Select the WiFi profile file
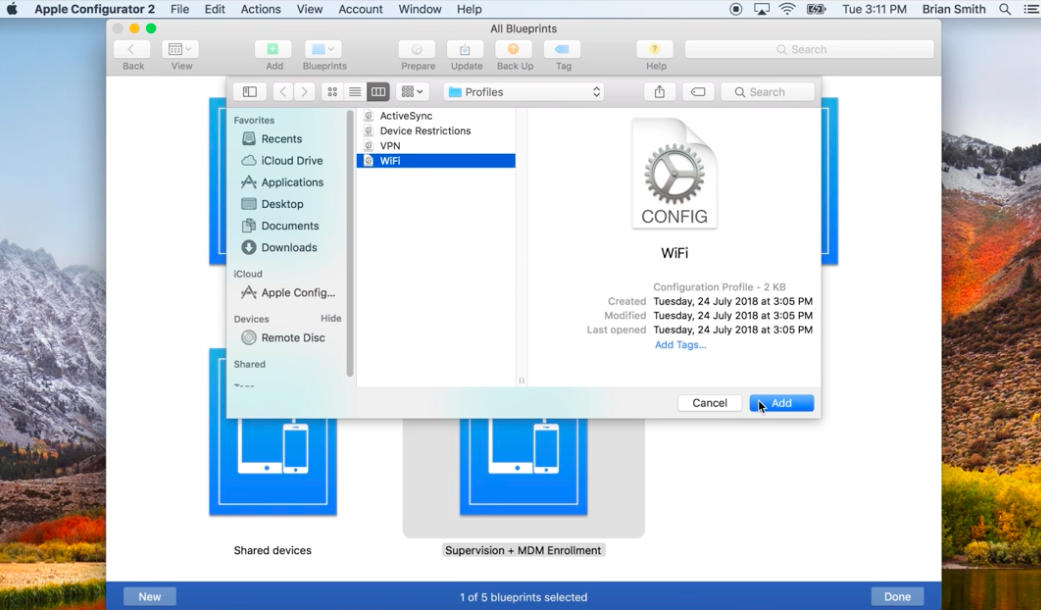Image resolution: width=1041 pixels, height=610 pixels. (x=436, y=161)
